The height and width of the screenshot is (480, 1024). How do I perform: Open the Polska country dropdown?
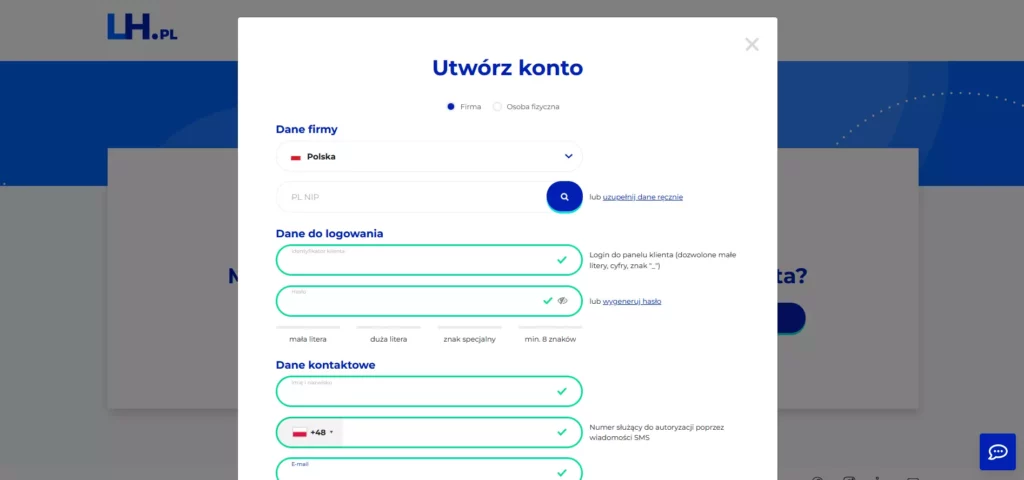(429, 157)
